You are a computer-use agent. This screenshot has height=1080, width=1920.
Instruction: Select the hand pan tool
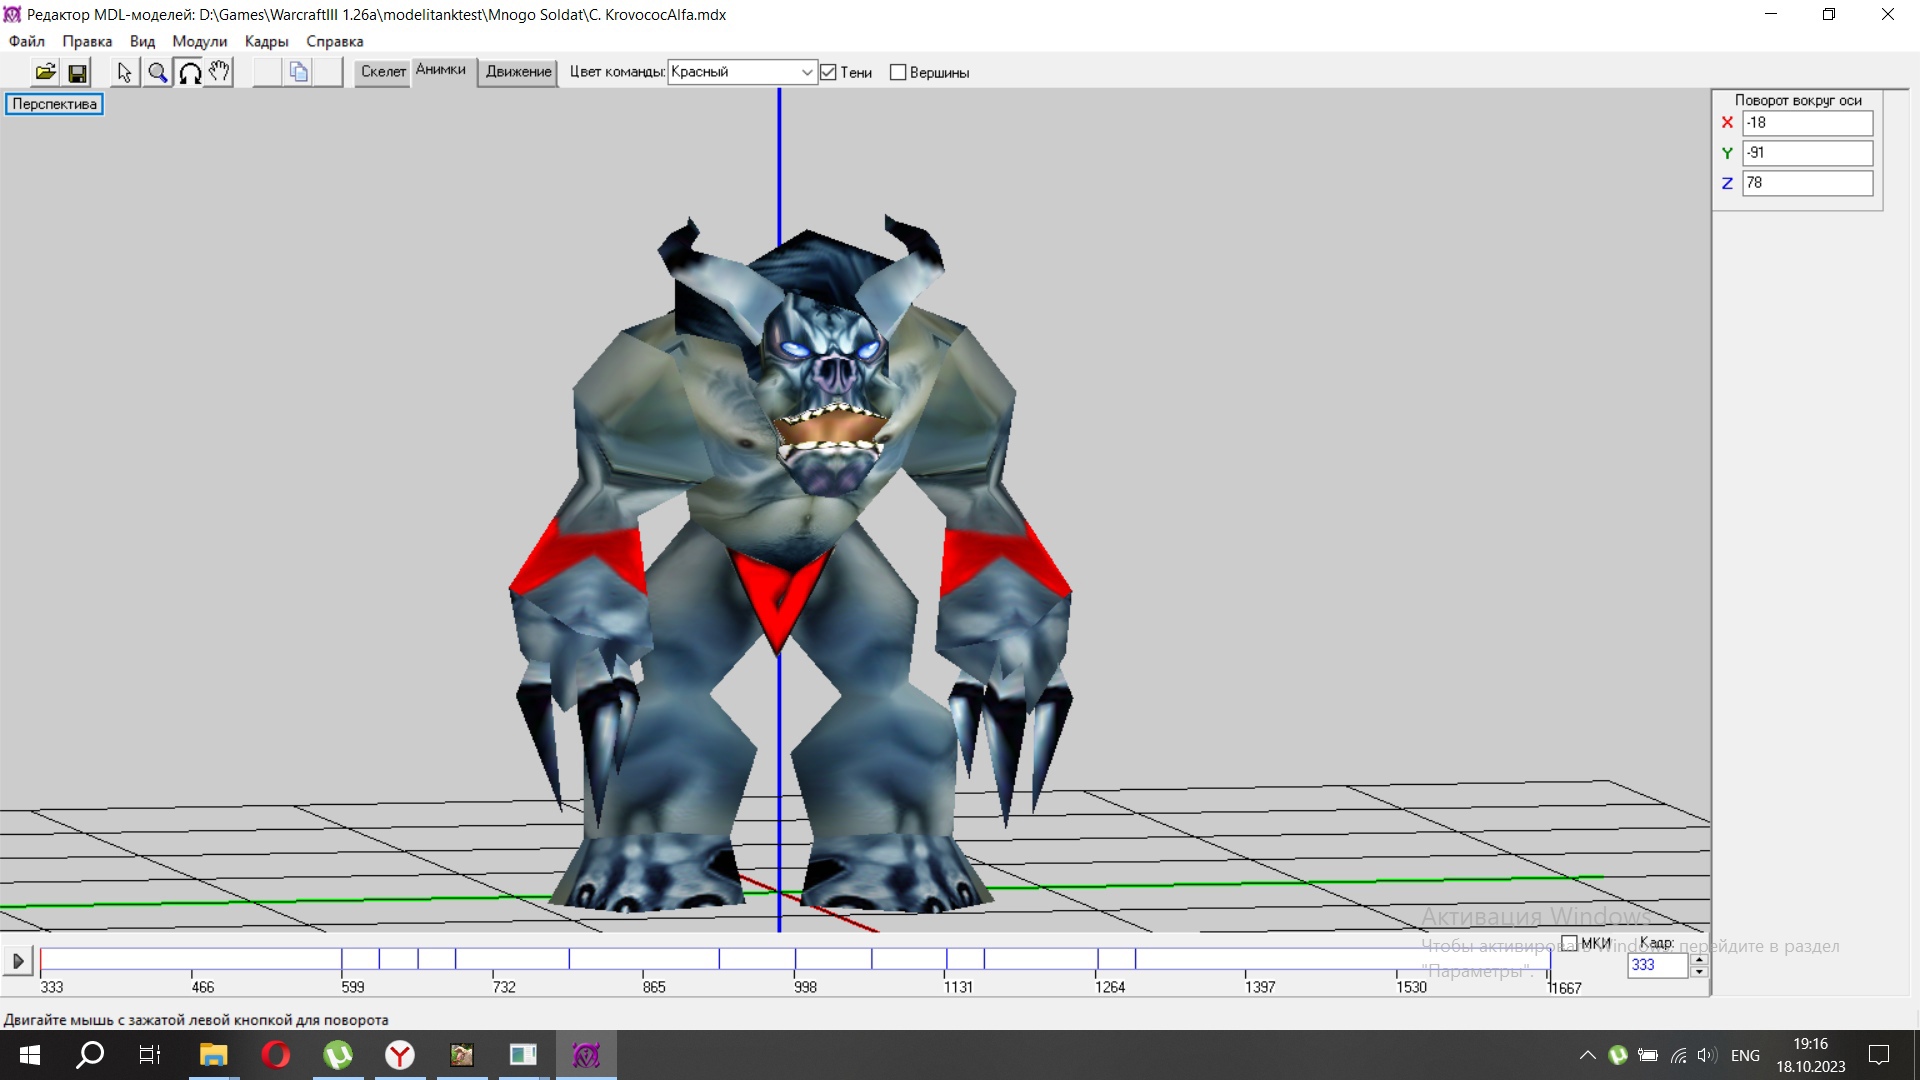coord(219,72)
